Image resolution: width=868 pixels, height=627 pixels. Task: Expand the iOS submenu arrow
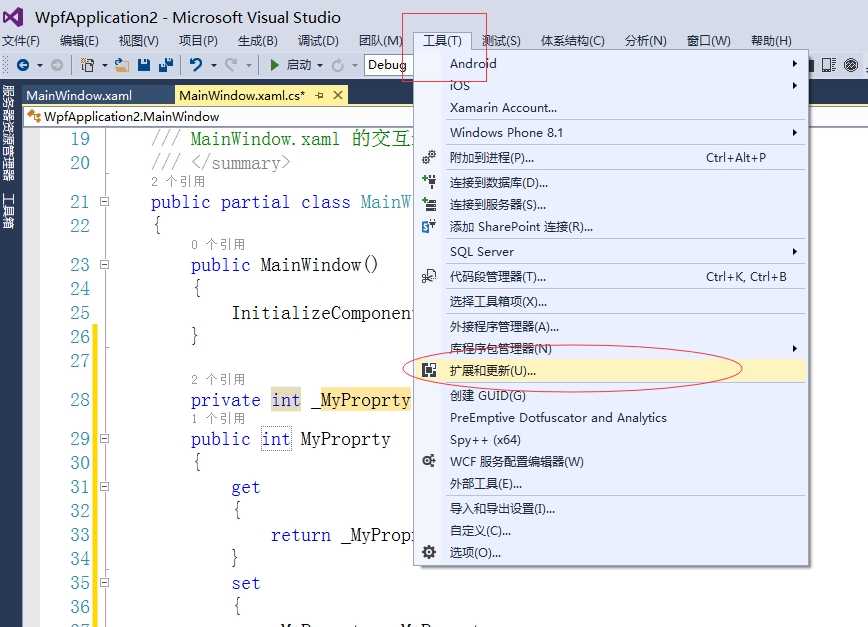coord(794,86)
